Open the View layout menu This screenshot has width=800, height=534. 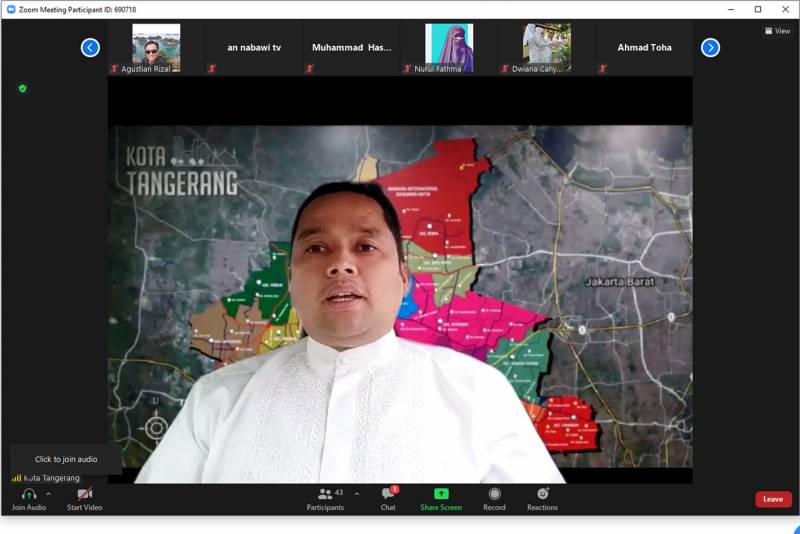click(776, 31)
